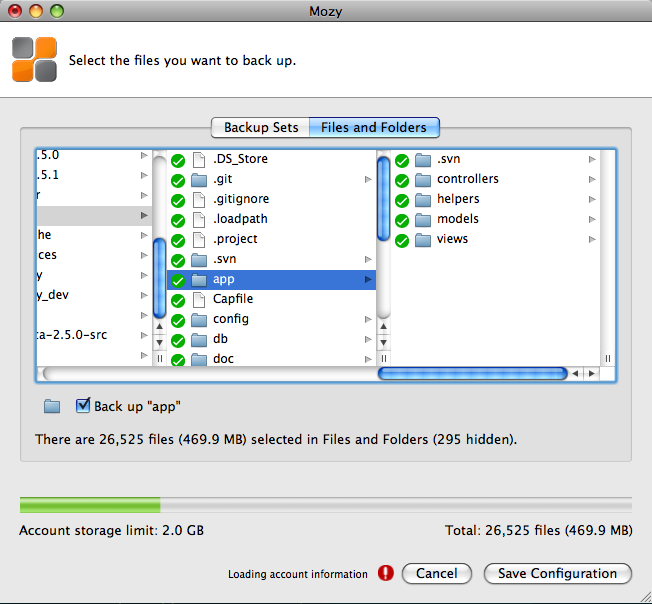
Task: Click the helpers folder icon
Action: point(423,200)
